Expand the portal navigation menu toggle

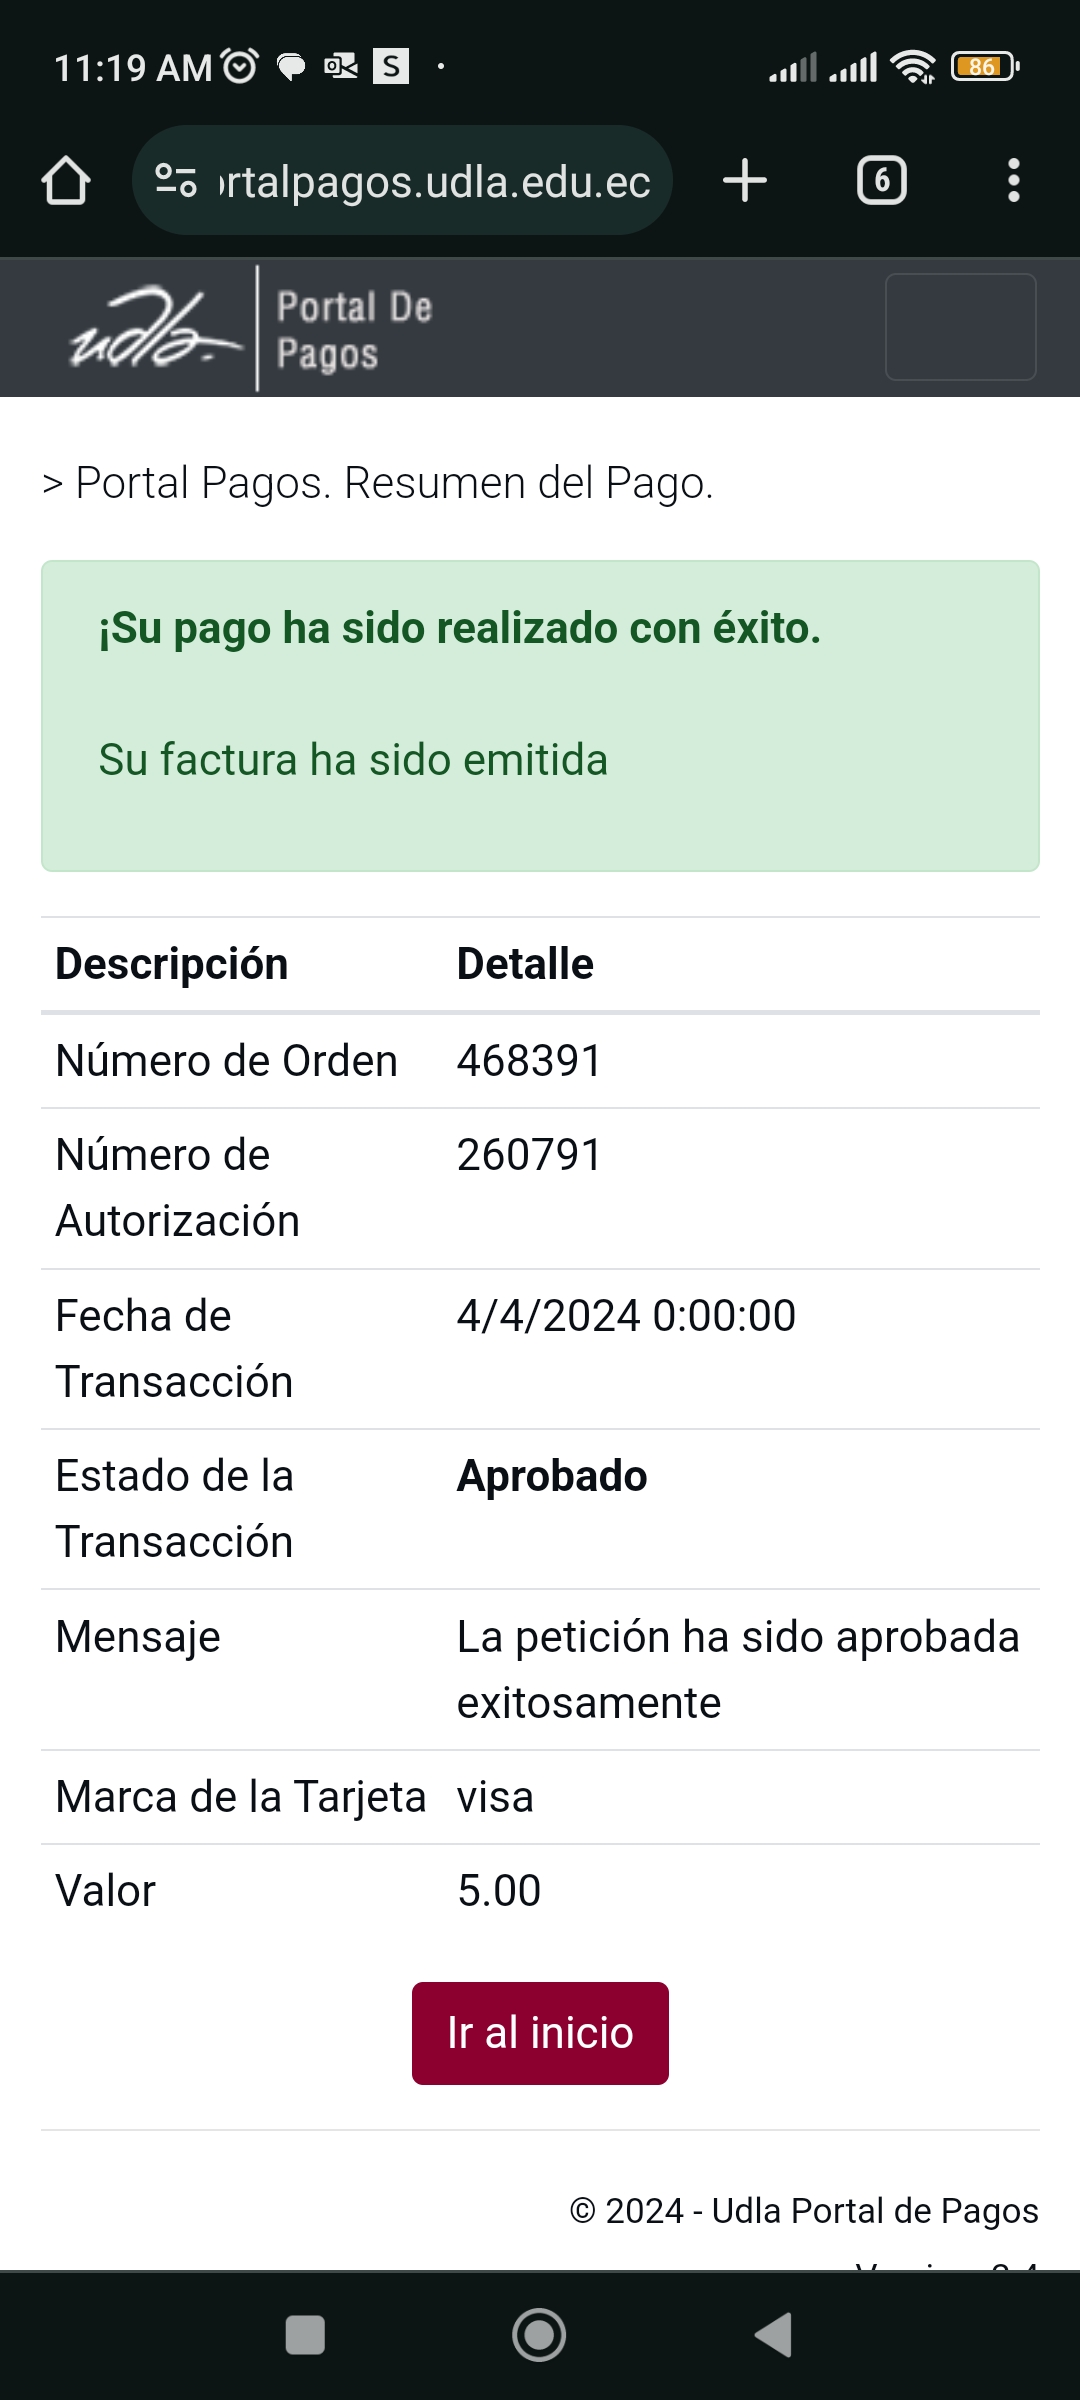(960, 327)
